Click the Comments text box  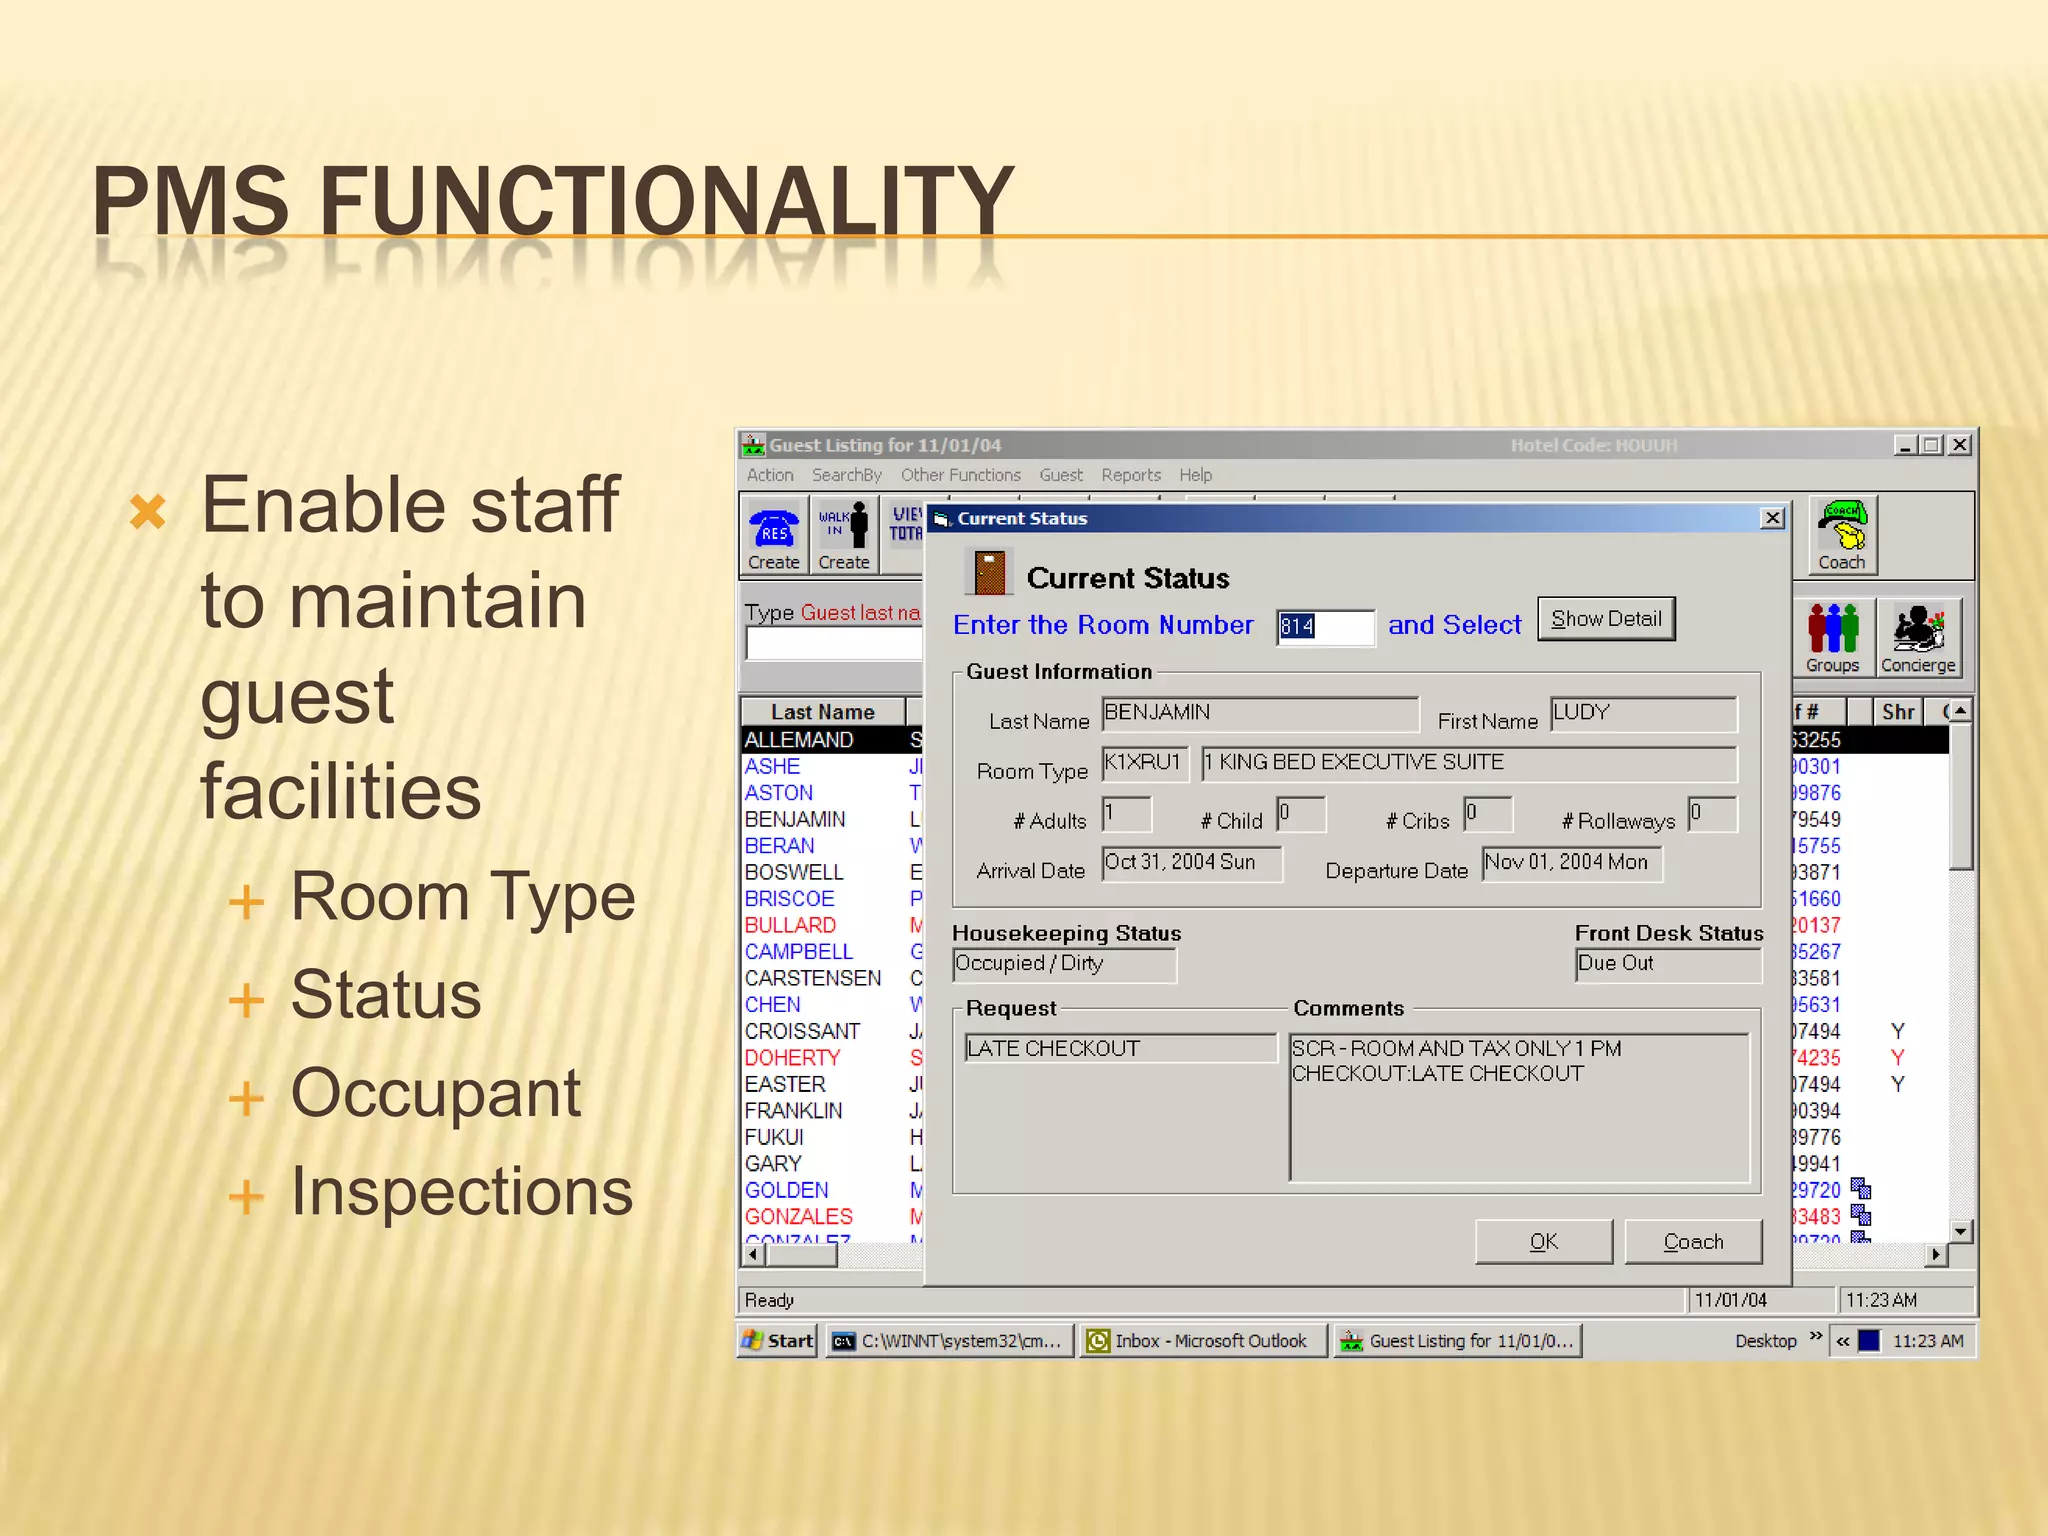[1519, 1106]
